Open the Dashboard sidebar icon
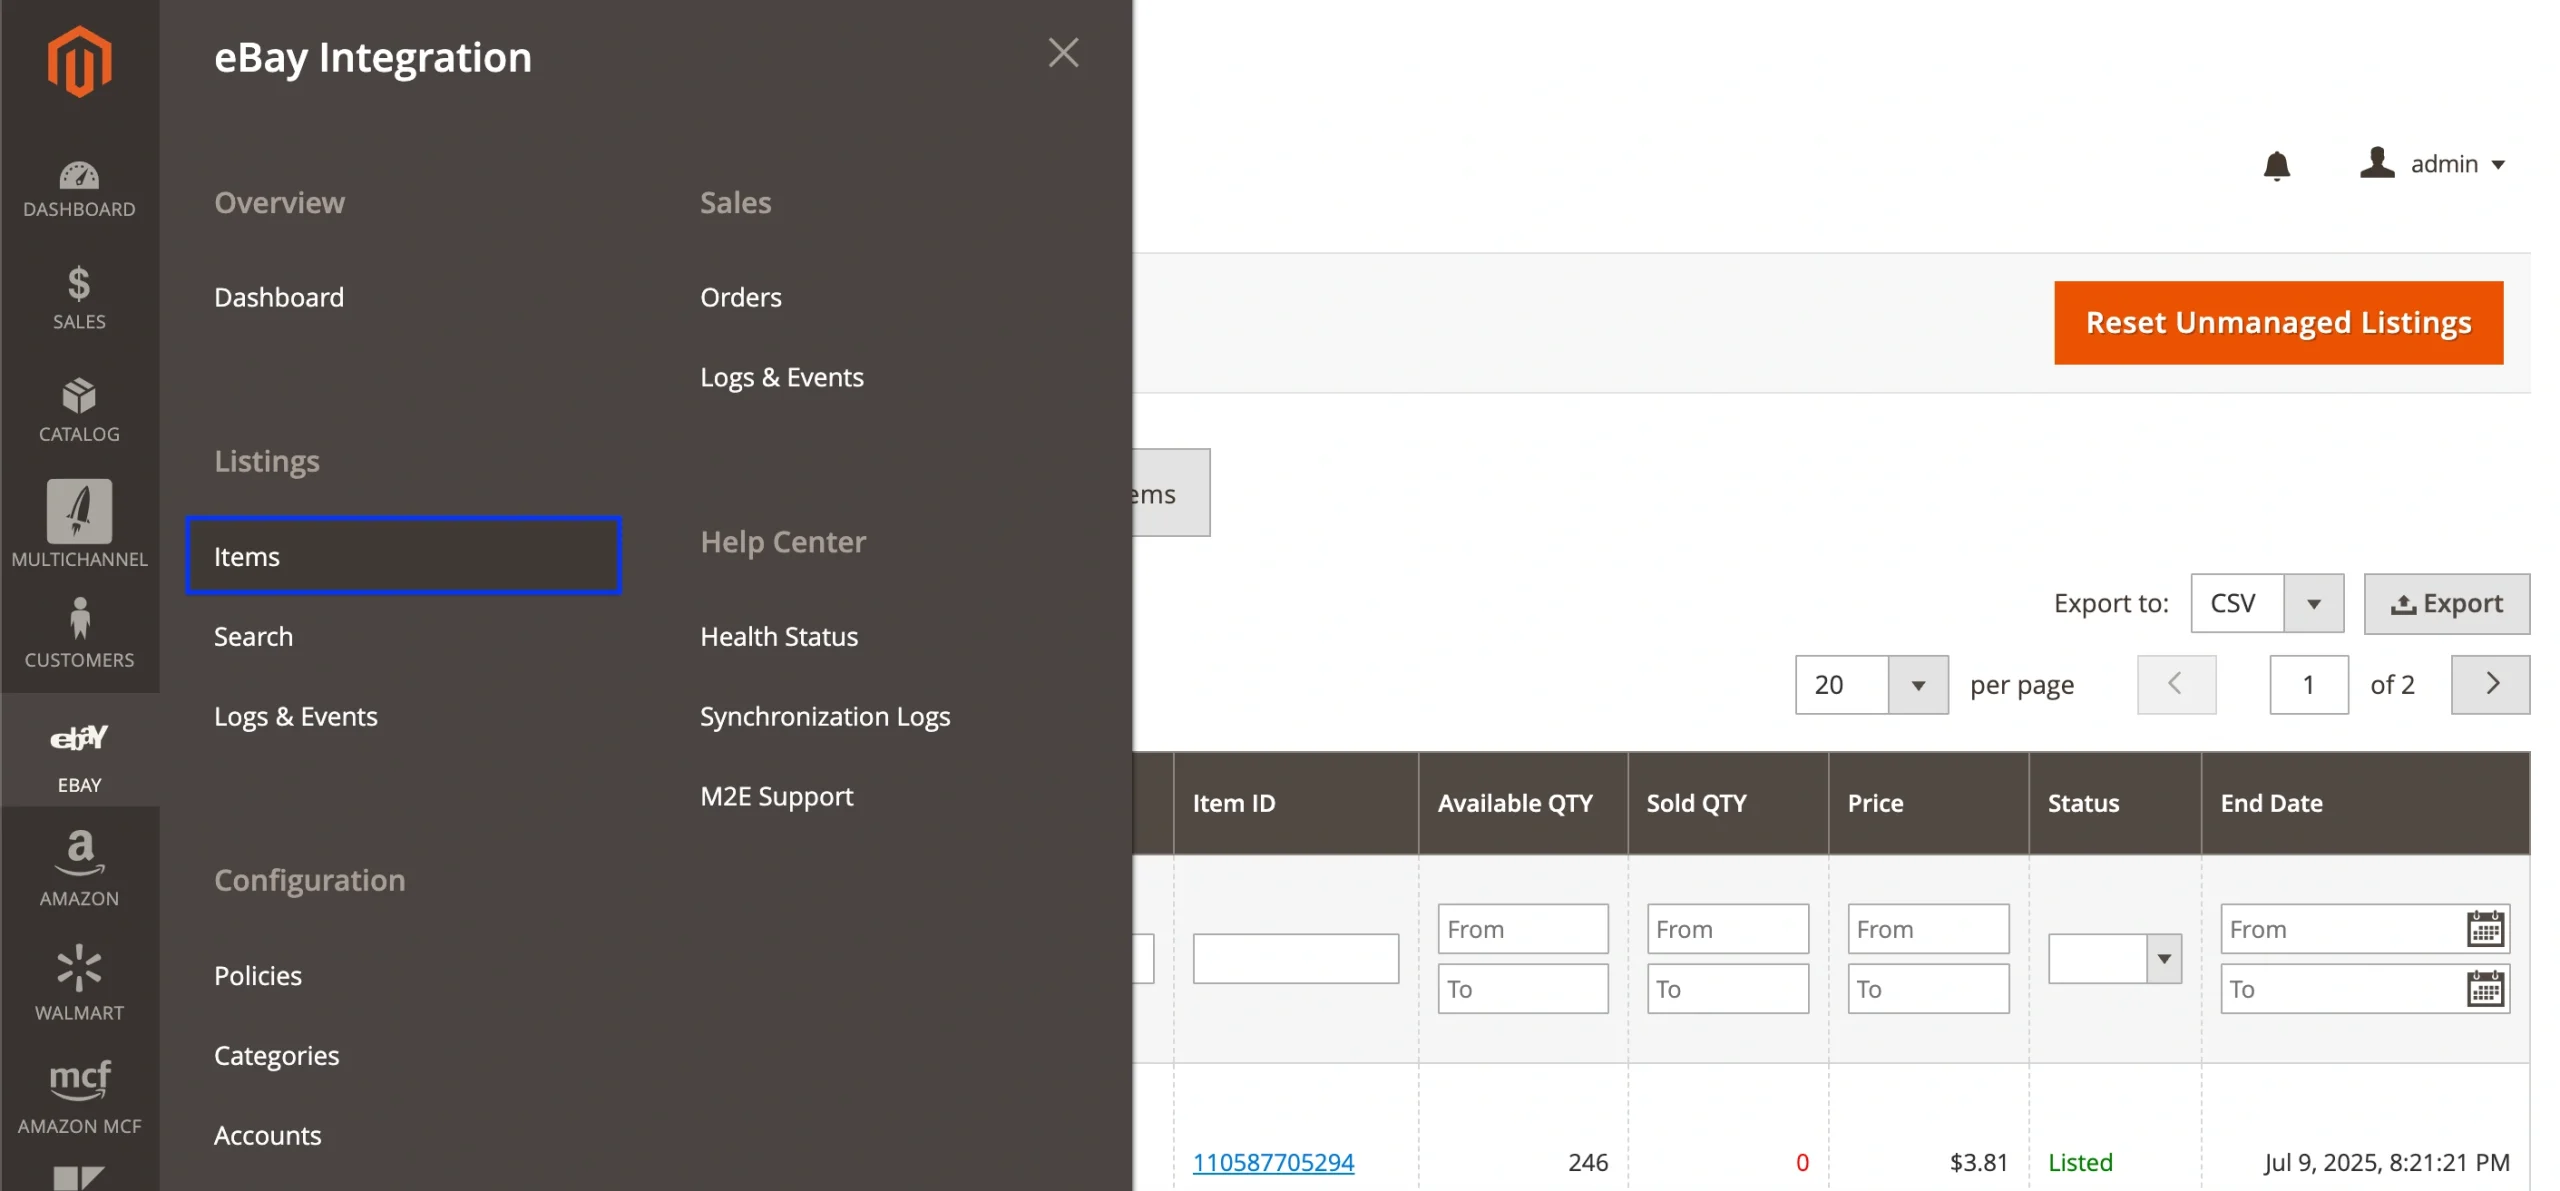Screen dimensions: 2560x1191 (x=79, y=188)
